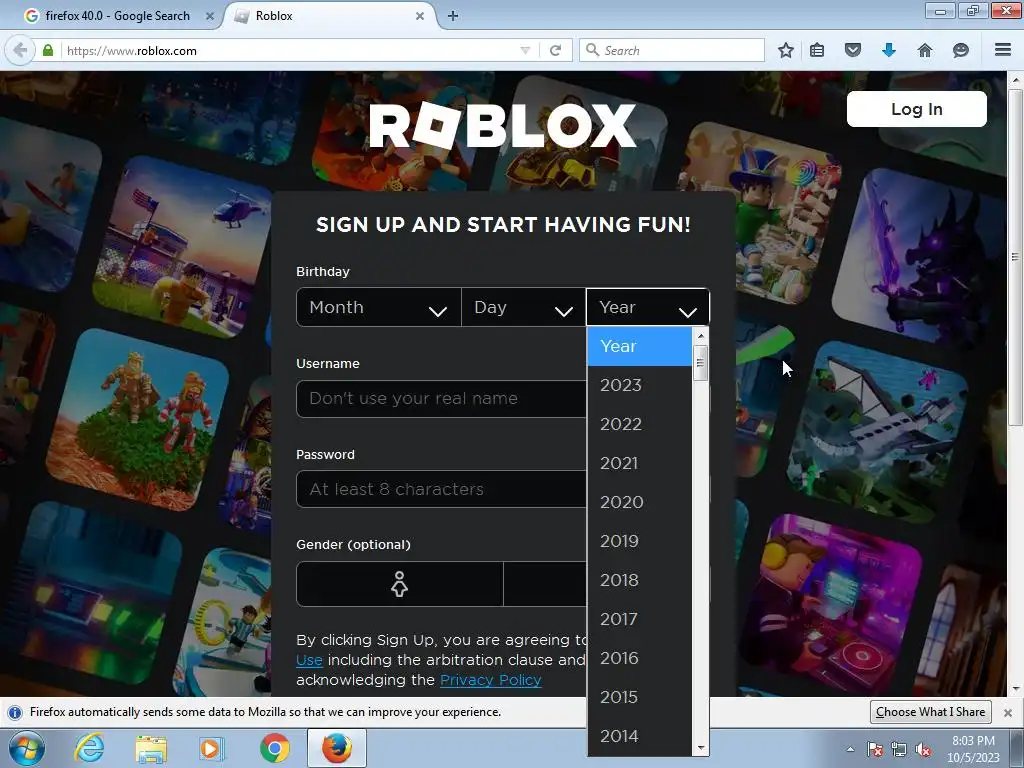Close the firefox 40.0 Google Search tab
The height and width of the screenshot is (768, 1024).
click(210, 16)
